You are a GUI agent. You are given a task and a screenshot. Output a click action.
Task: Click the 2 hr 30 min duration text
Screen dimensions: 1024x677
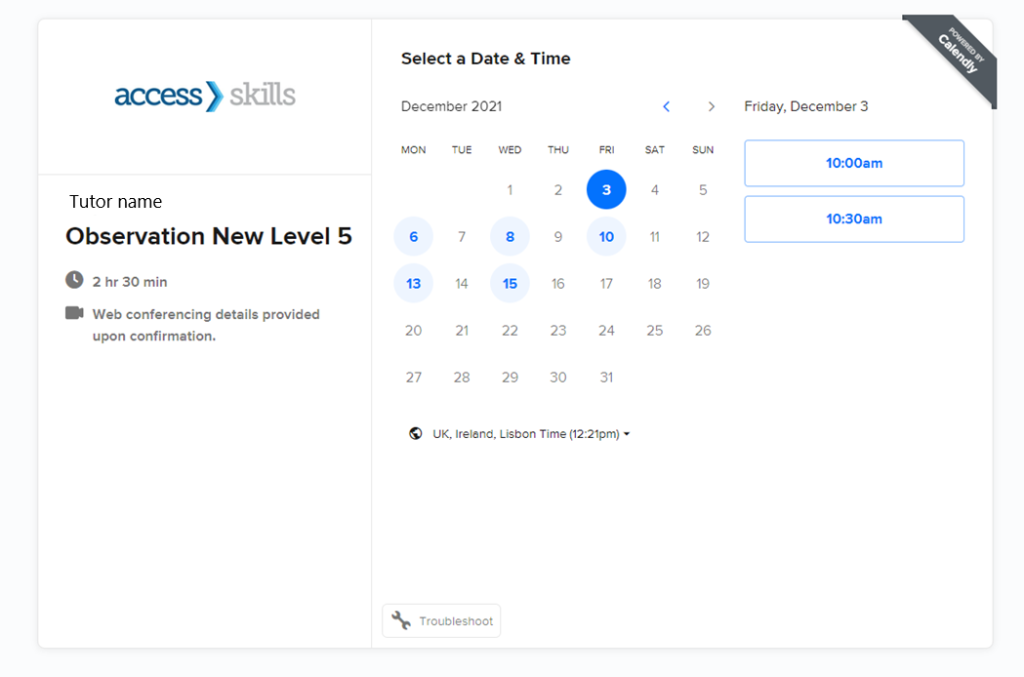129,282
